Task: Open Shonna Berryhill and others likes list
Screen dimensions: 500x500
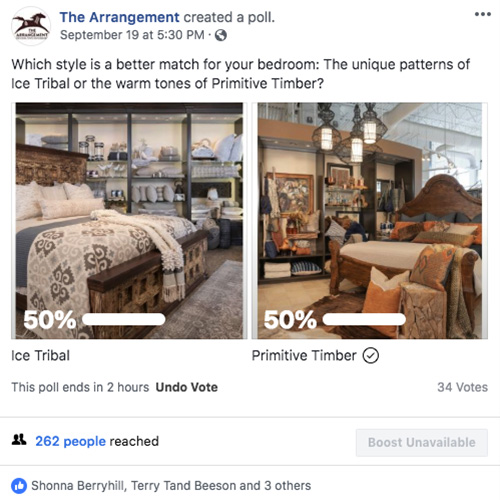Action: [171, 486]
